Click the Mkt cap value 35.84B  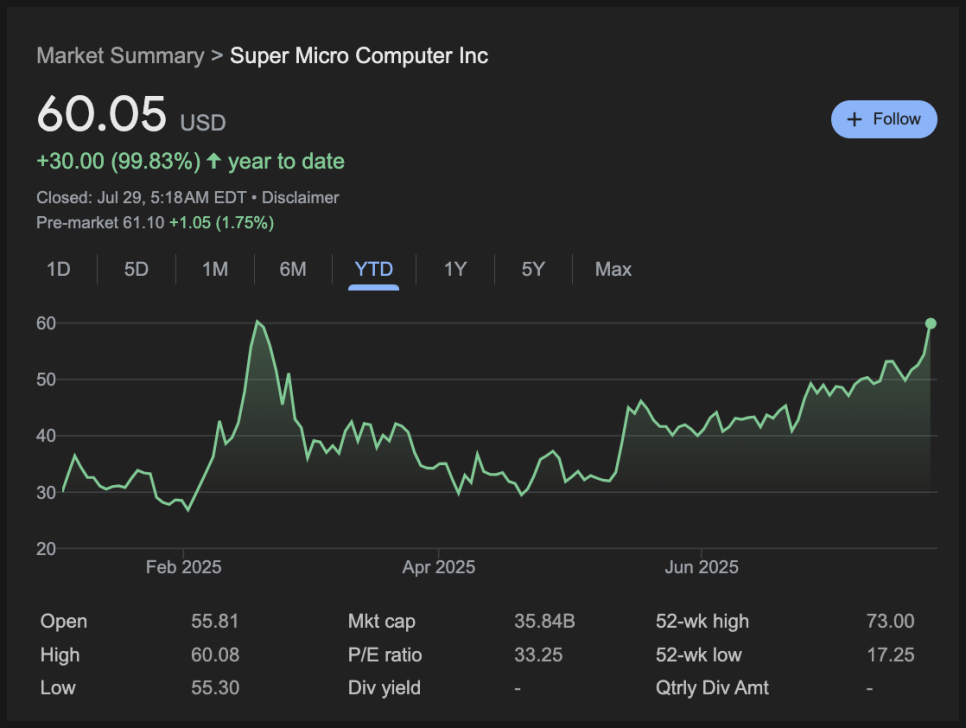[x=545, y=621]
